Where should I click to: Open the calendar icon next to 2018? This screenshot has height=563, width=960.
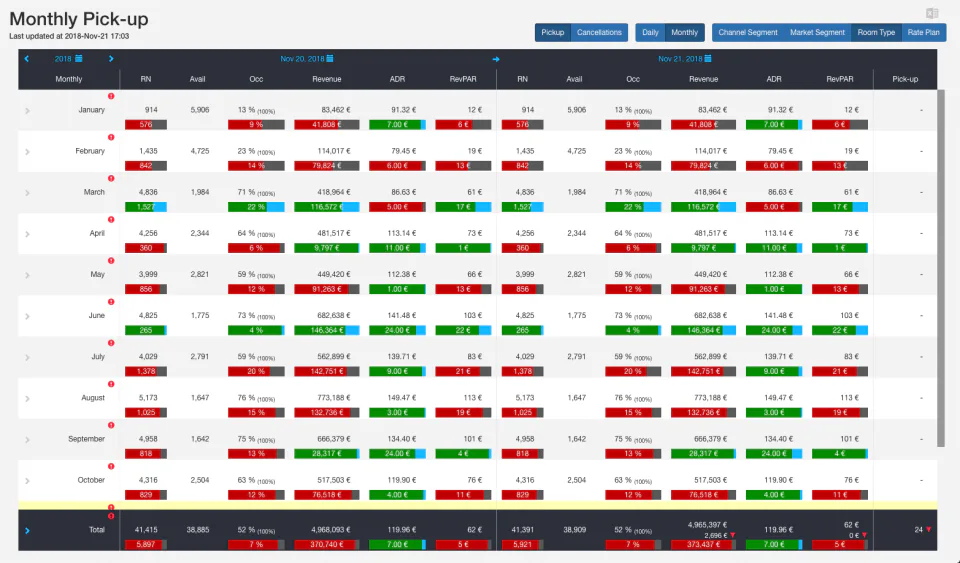[78, 59]
